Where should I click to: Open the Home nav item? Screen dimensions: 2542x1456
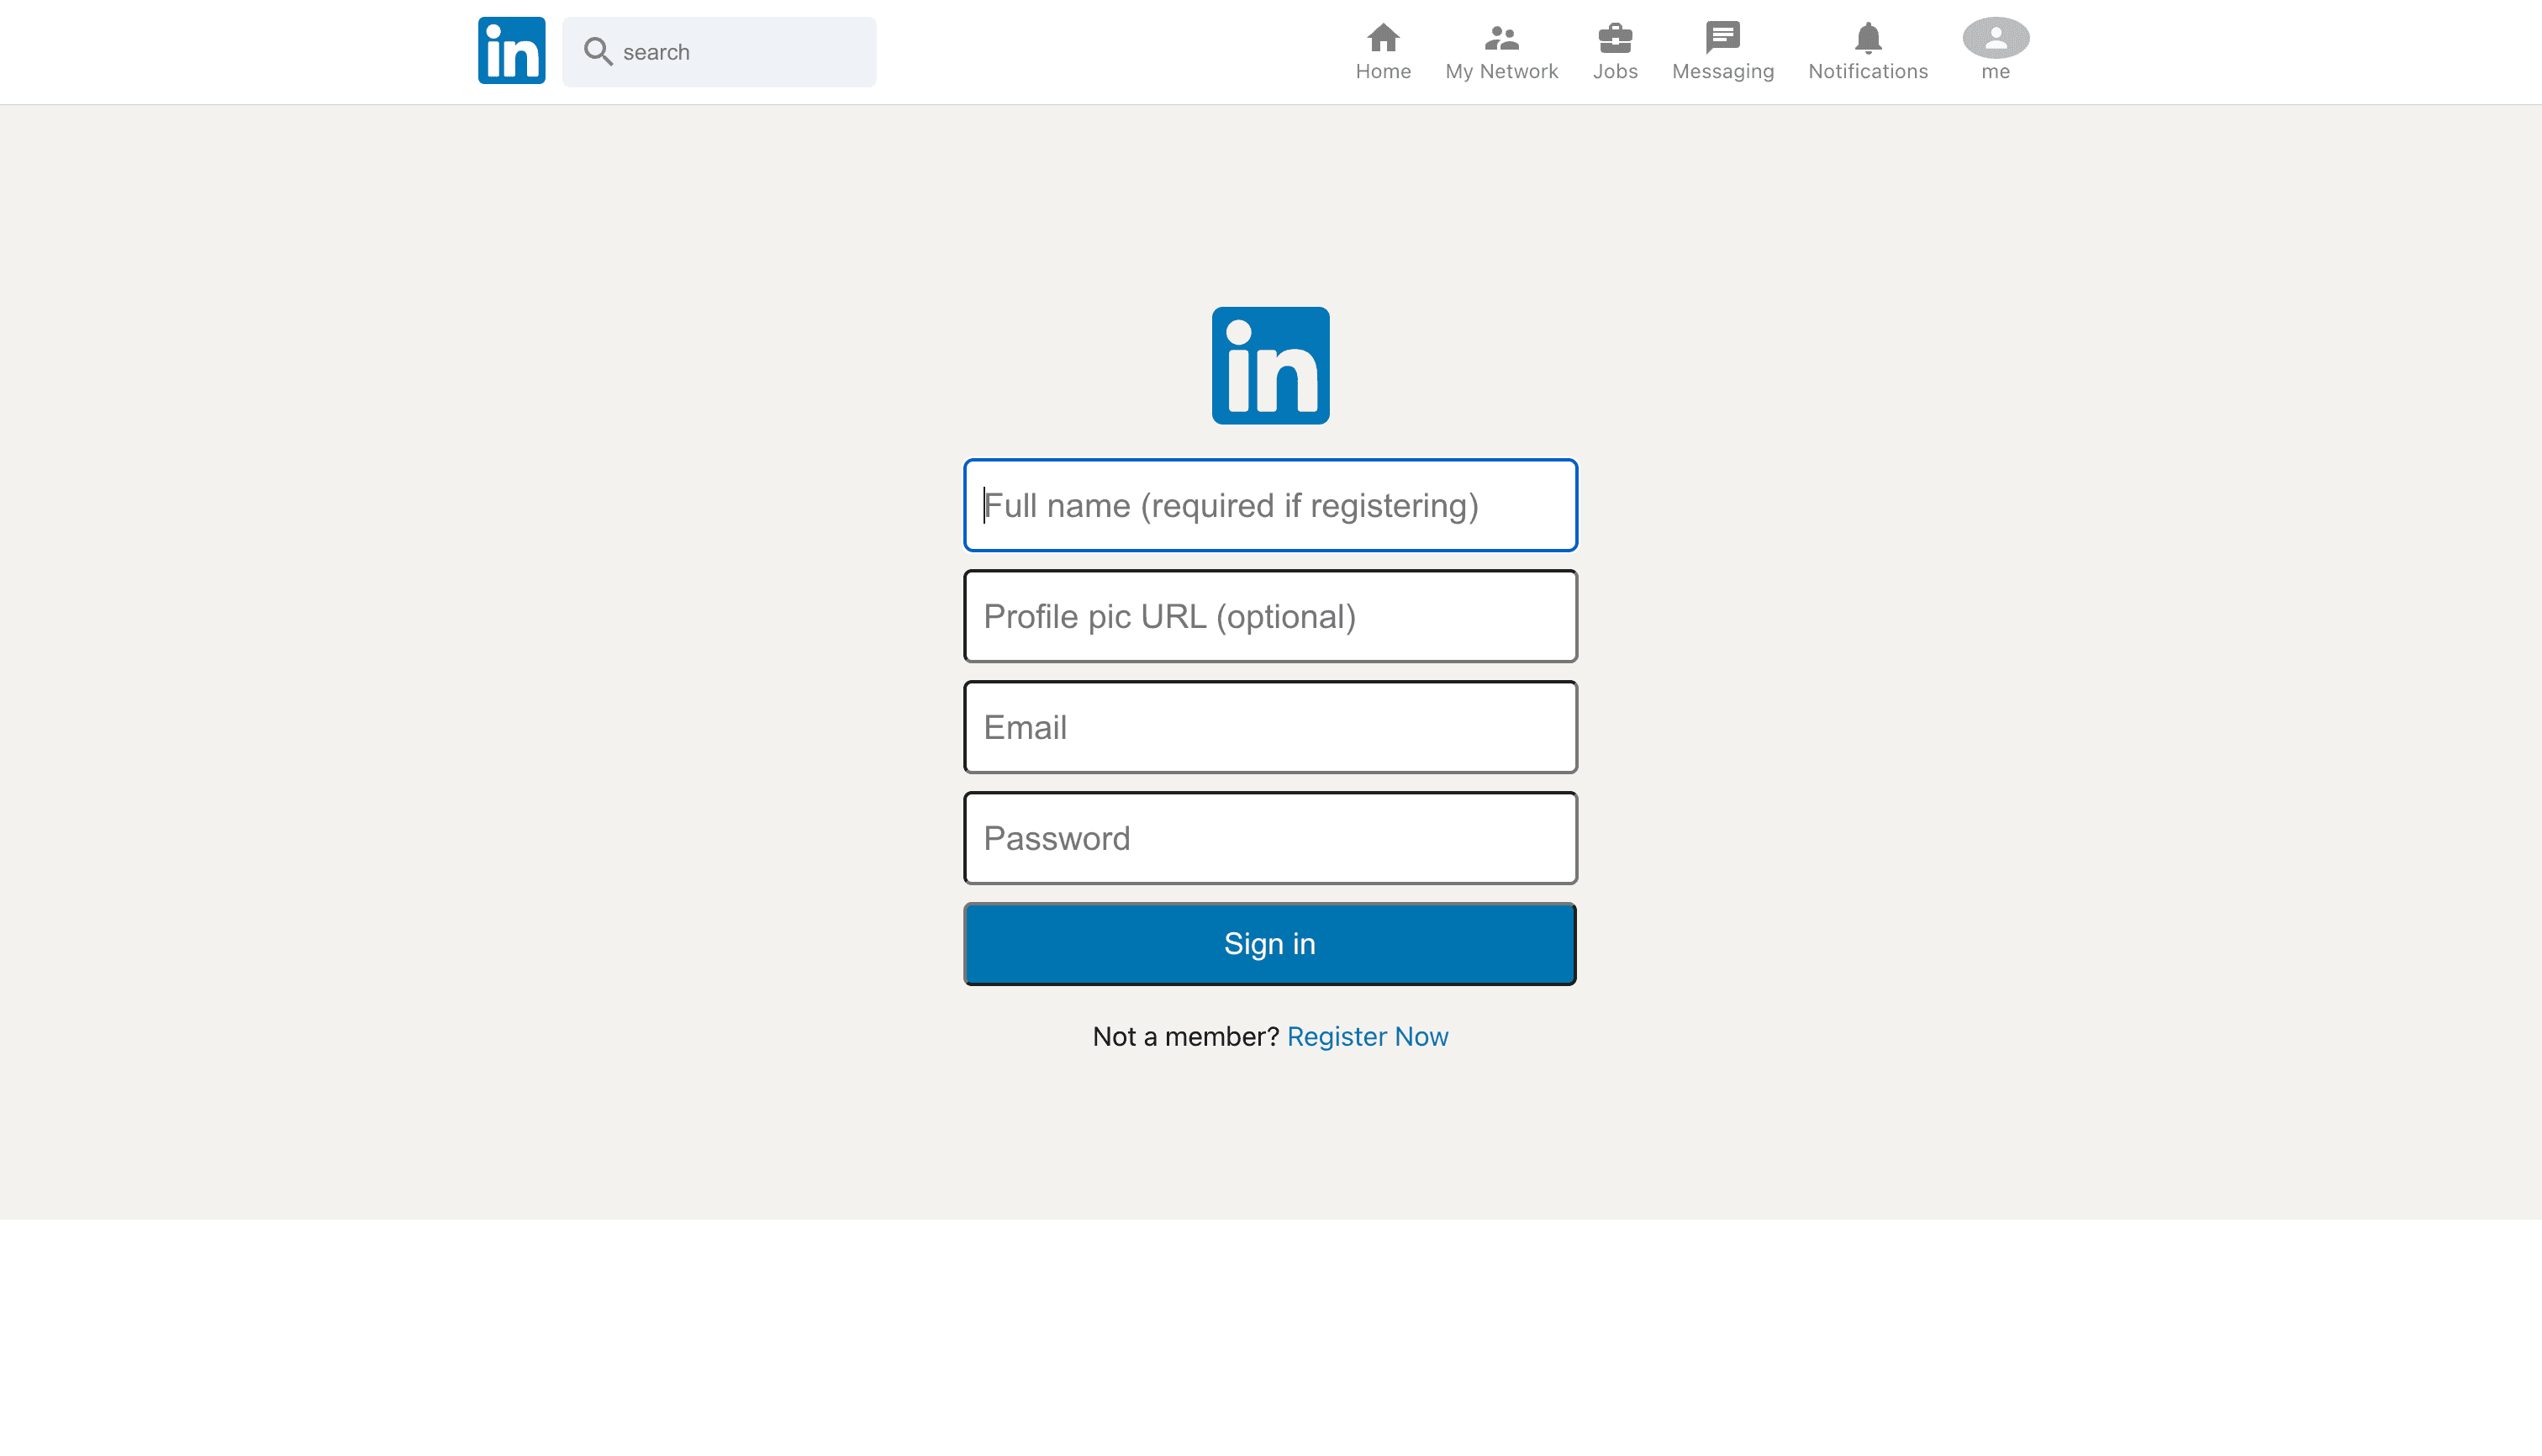1383,51
